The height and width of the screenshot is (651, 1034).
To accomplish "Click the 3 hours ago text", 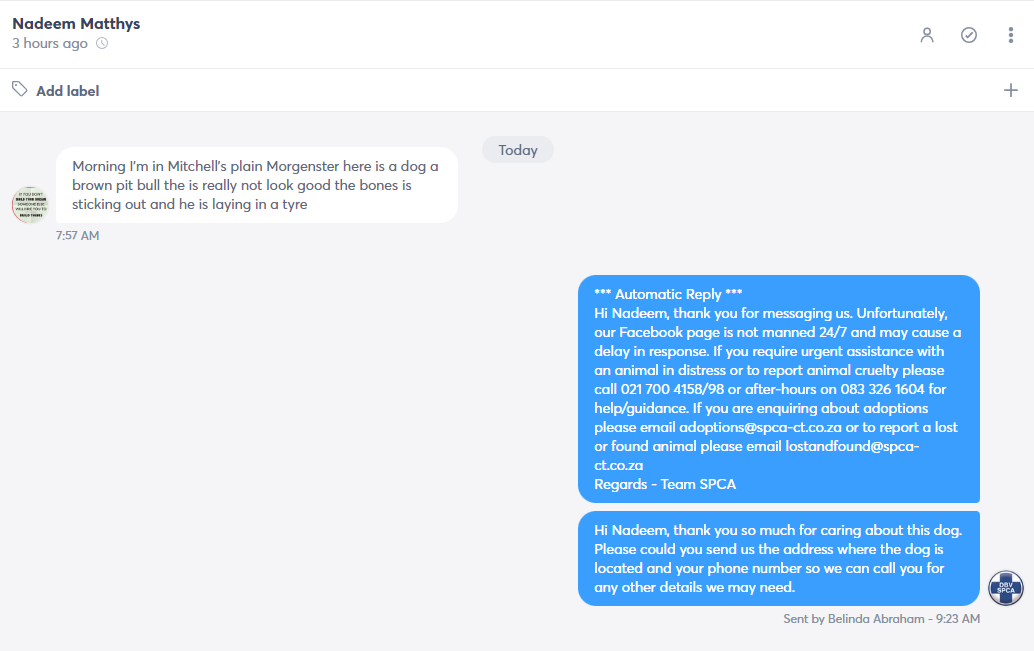I will click(x=49, y=44).
